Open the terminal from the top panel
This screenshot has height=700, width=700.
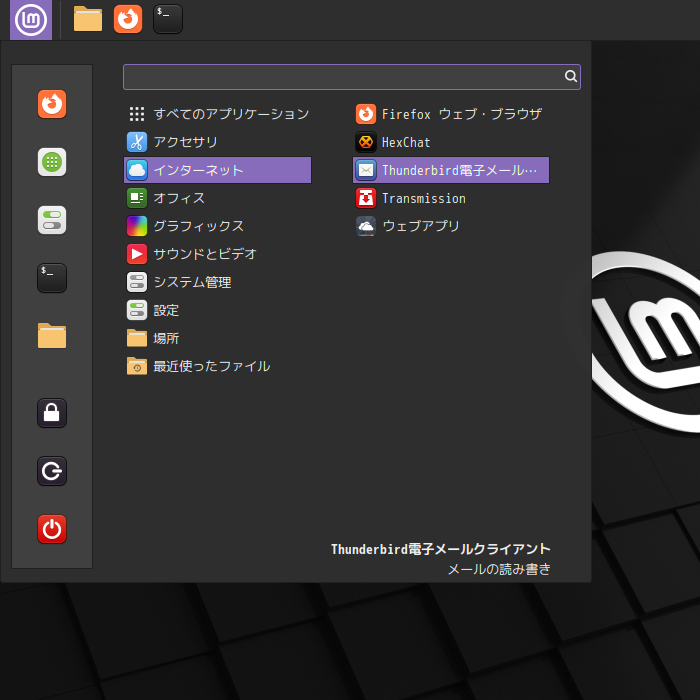click(168, 19)
